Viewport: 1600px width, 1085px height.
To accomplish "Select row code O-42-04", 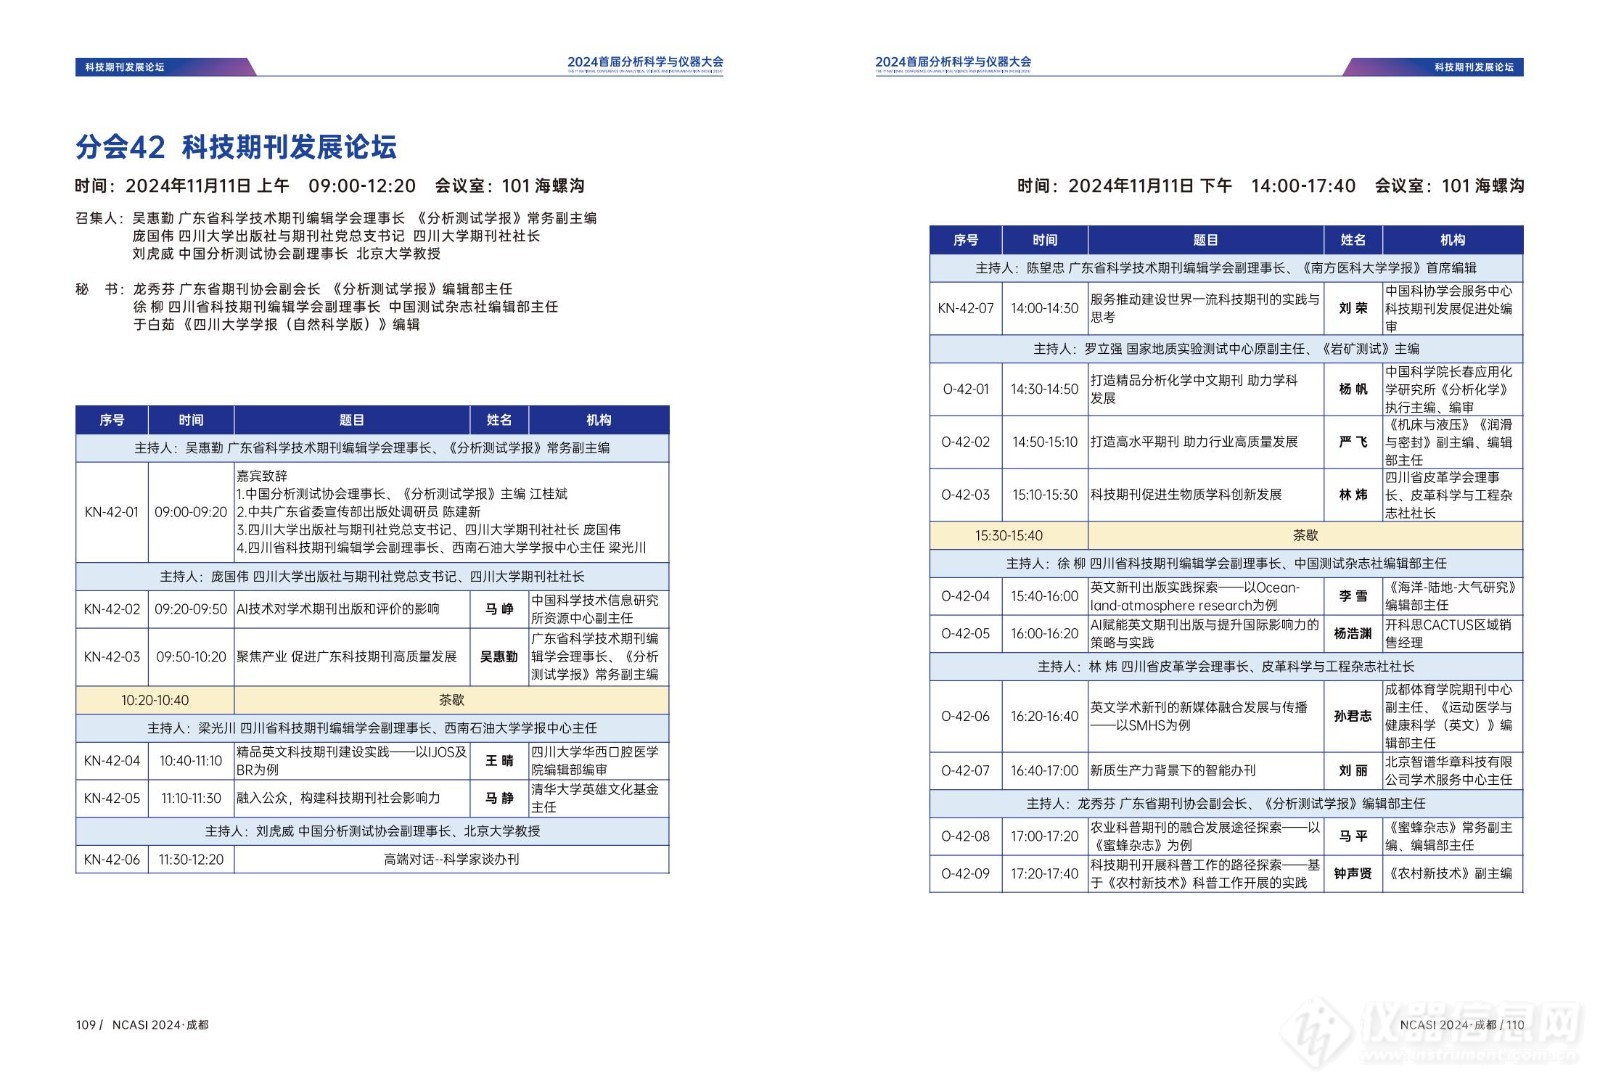I will tap(966, 596).
